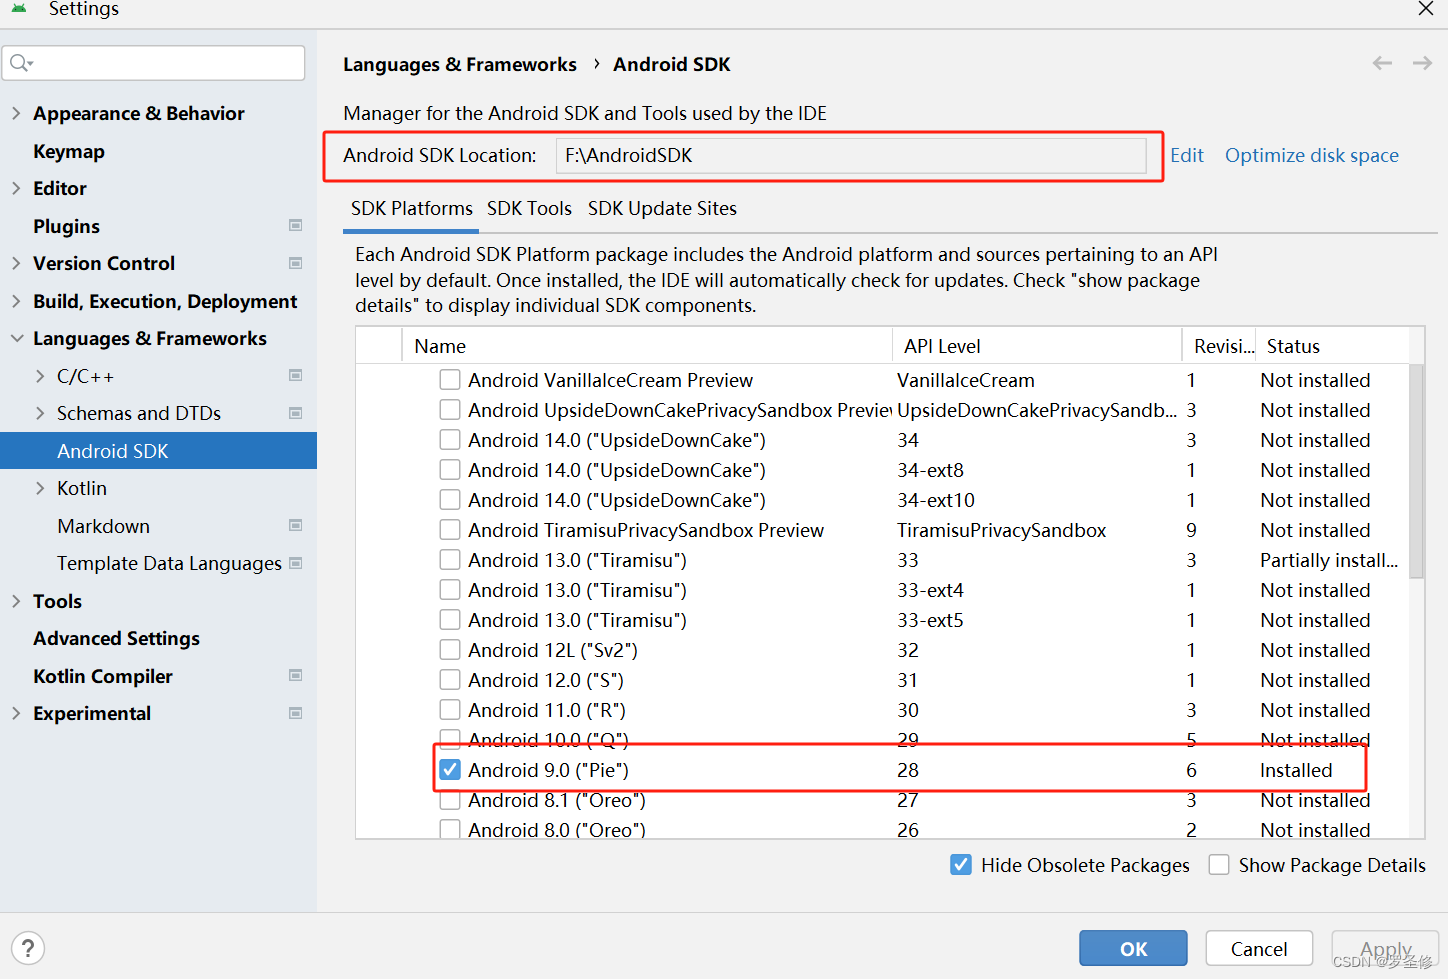This screenshot has width=1448, height=979.
Task: Collapse Languages & Frameworks section
Action: tap(16, 338)
